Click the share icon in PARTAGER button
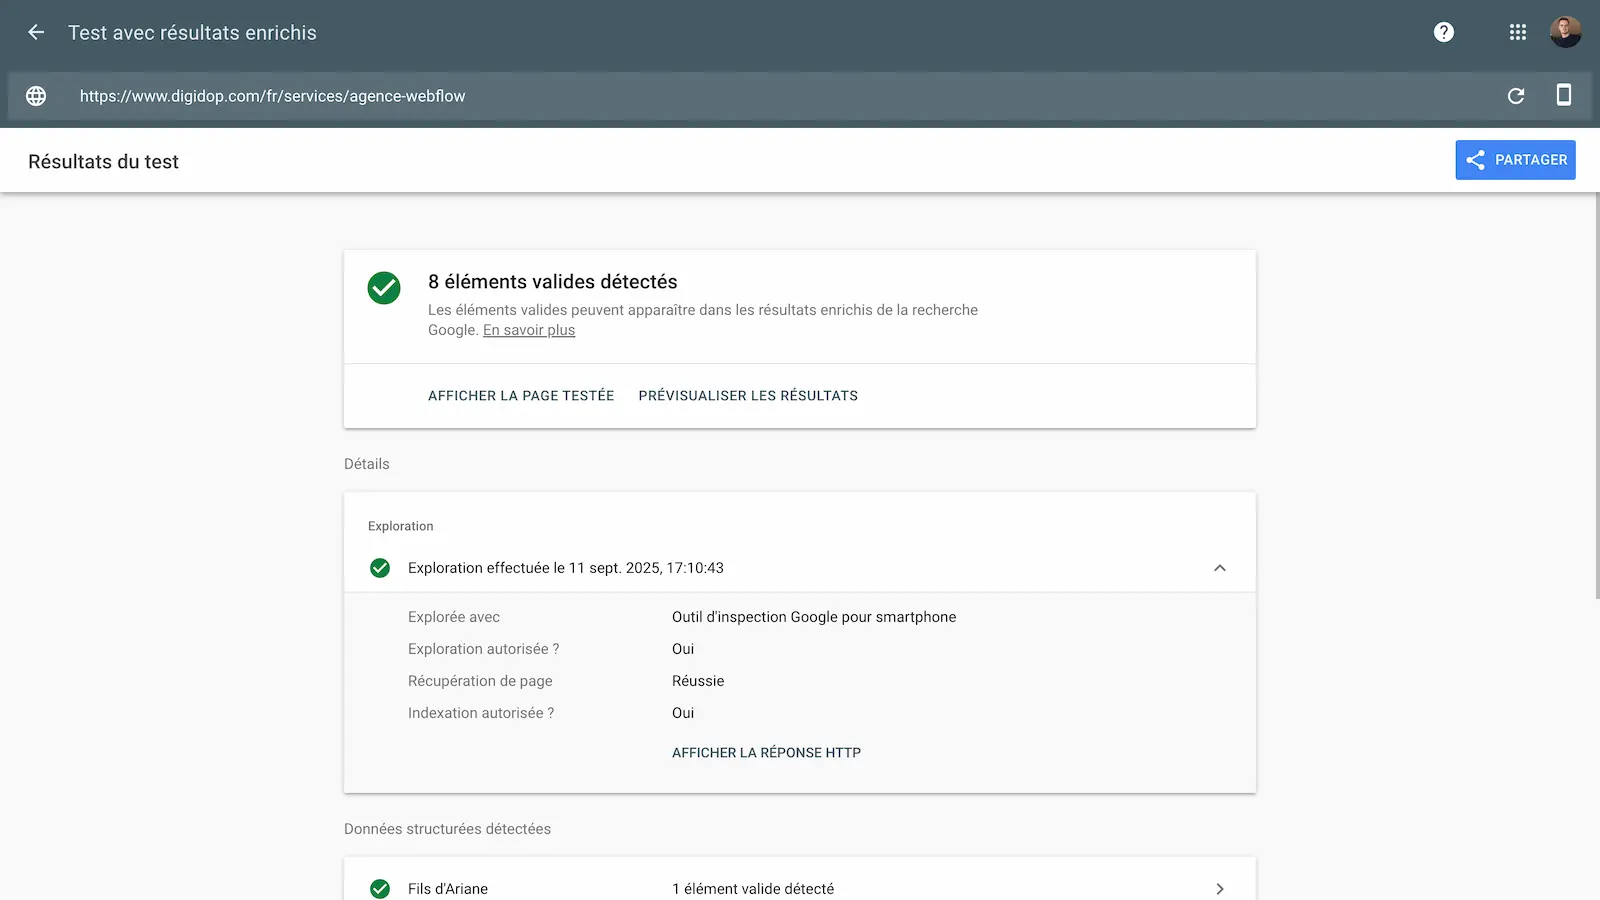This screenshot has width=1600, height=900. coord(1475,160)
